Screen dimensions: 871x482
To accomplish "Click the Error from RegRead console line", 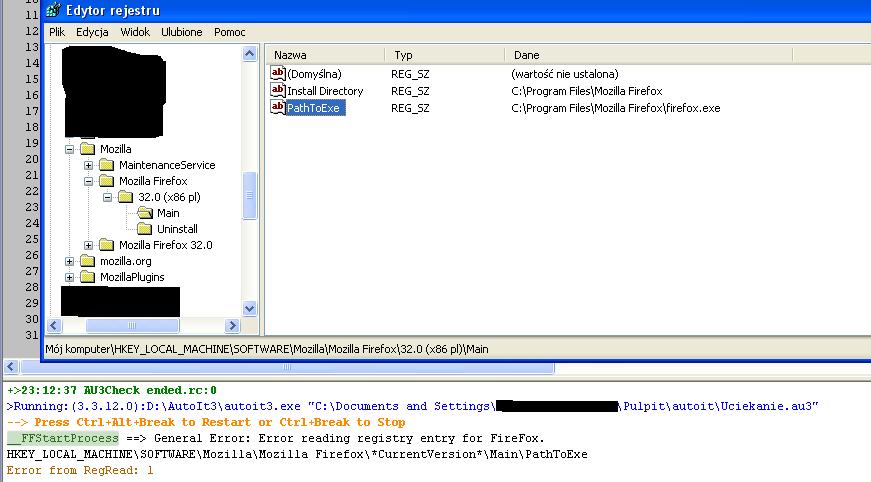I will 80,470.
